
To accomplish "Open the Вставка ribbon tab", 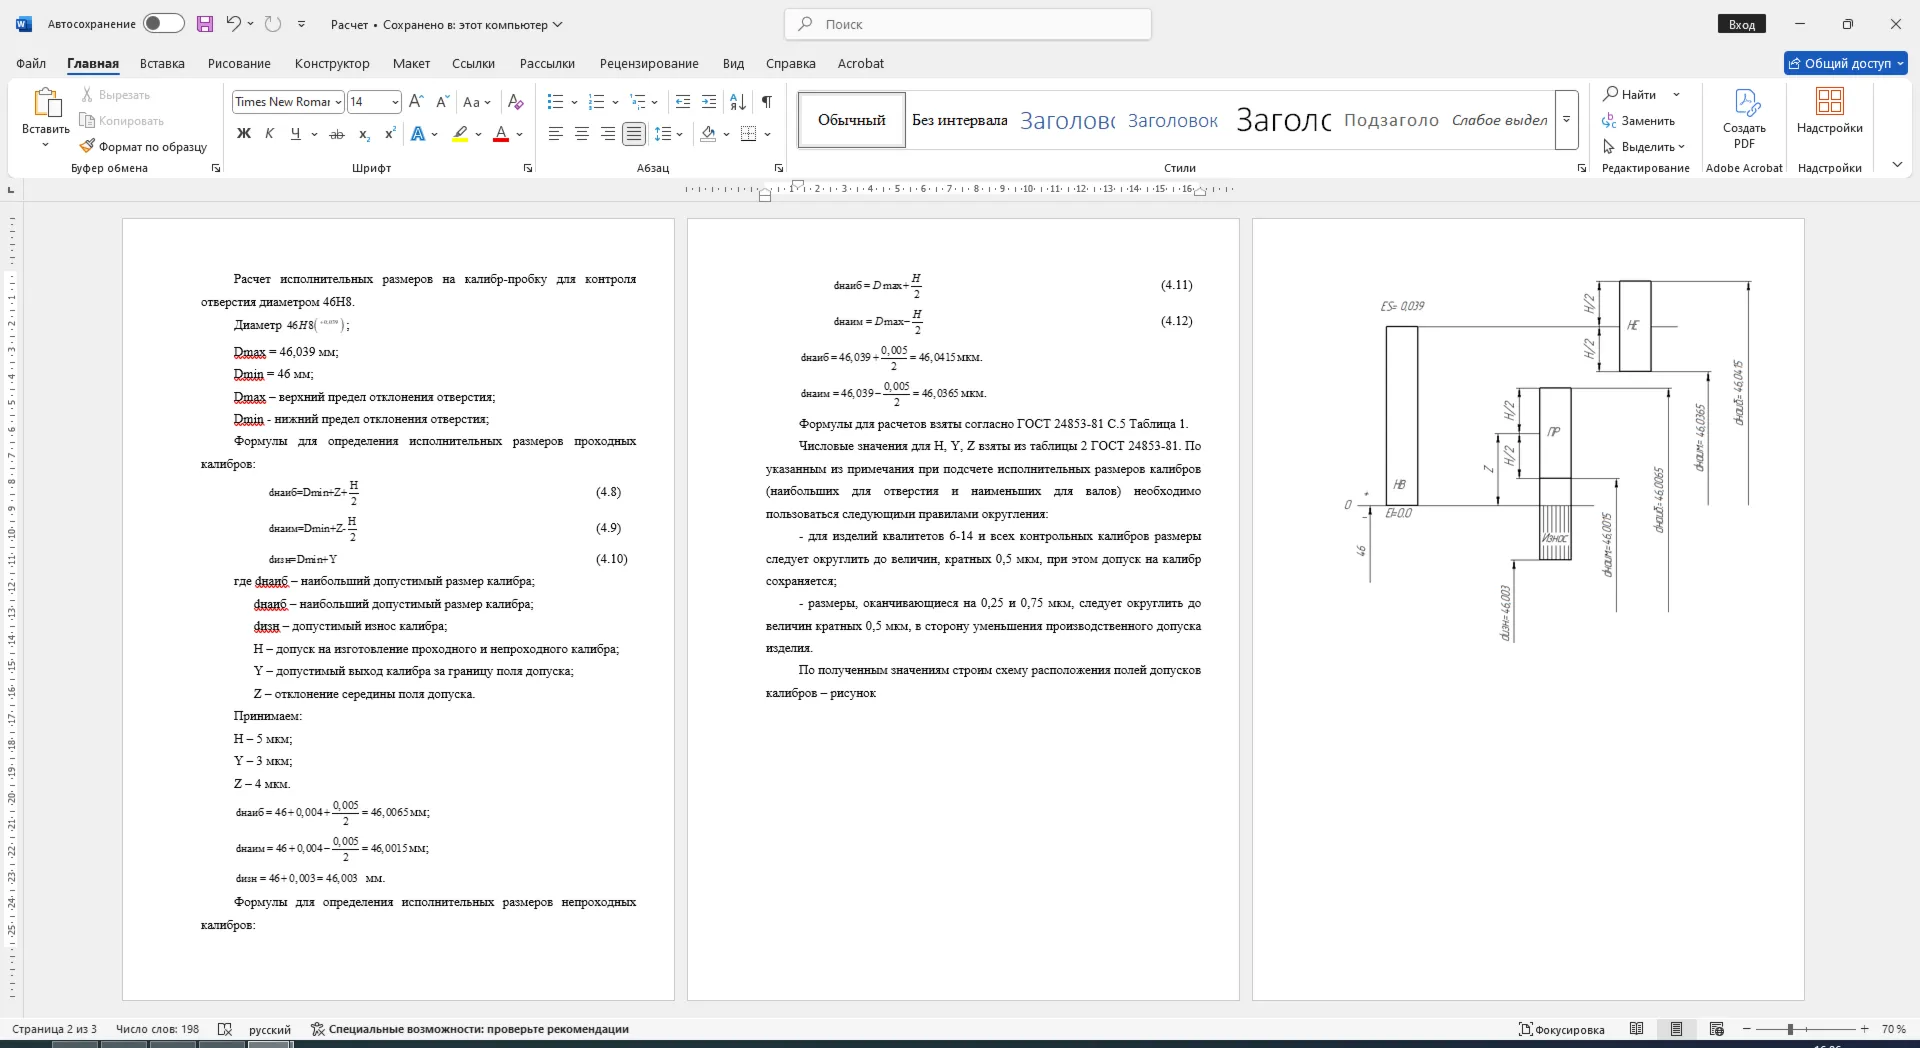I will pos(162,63).
